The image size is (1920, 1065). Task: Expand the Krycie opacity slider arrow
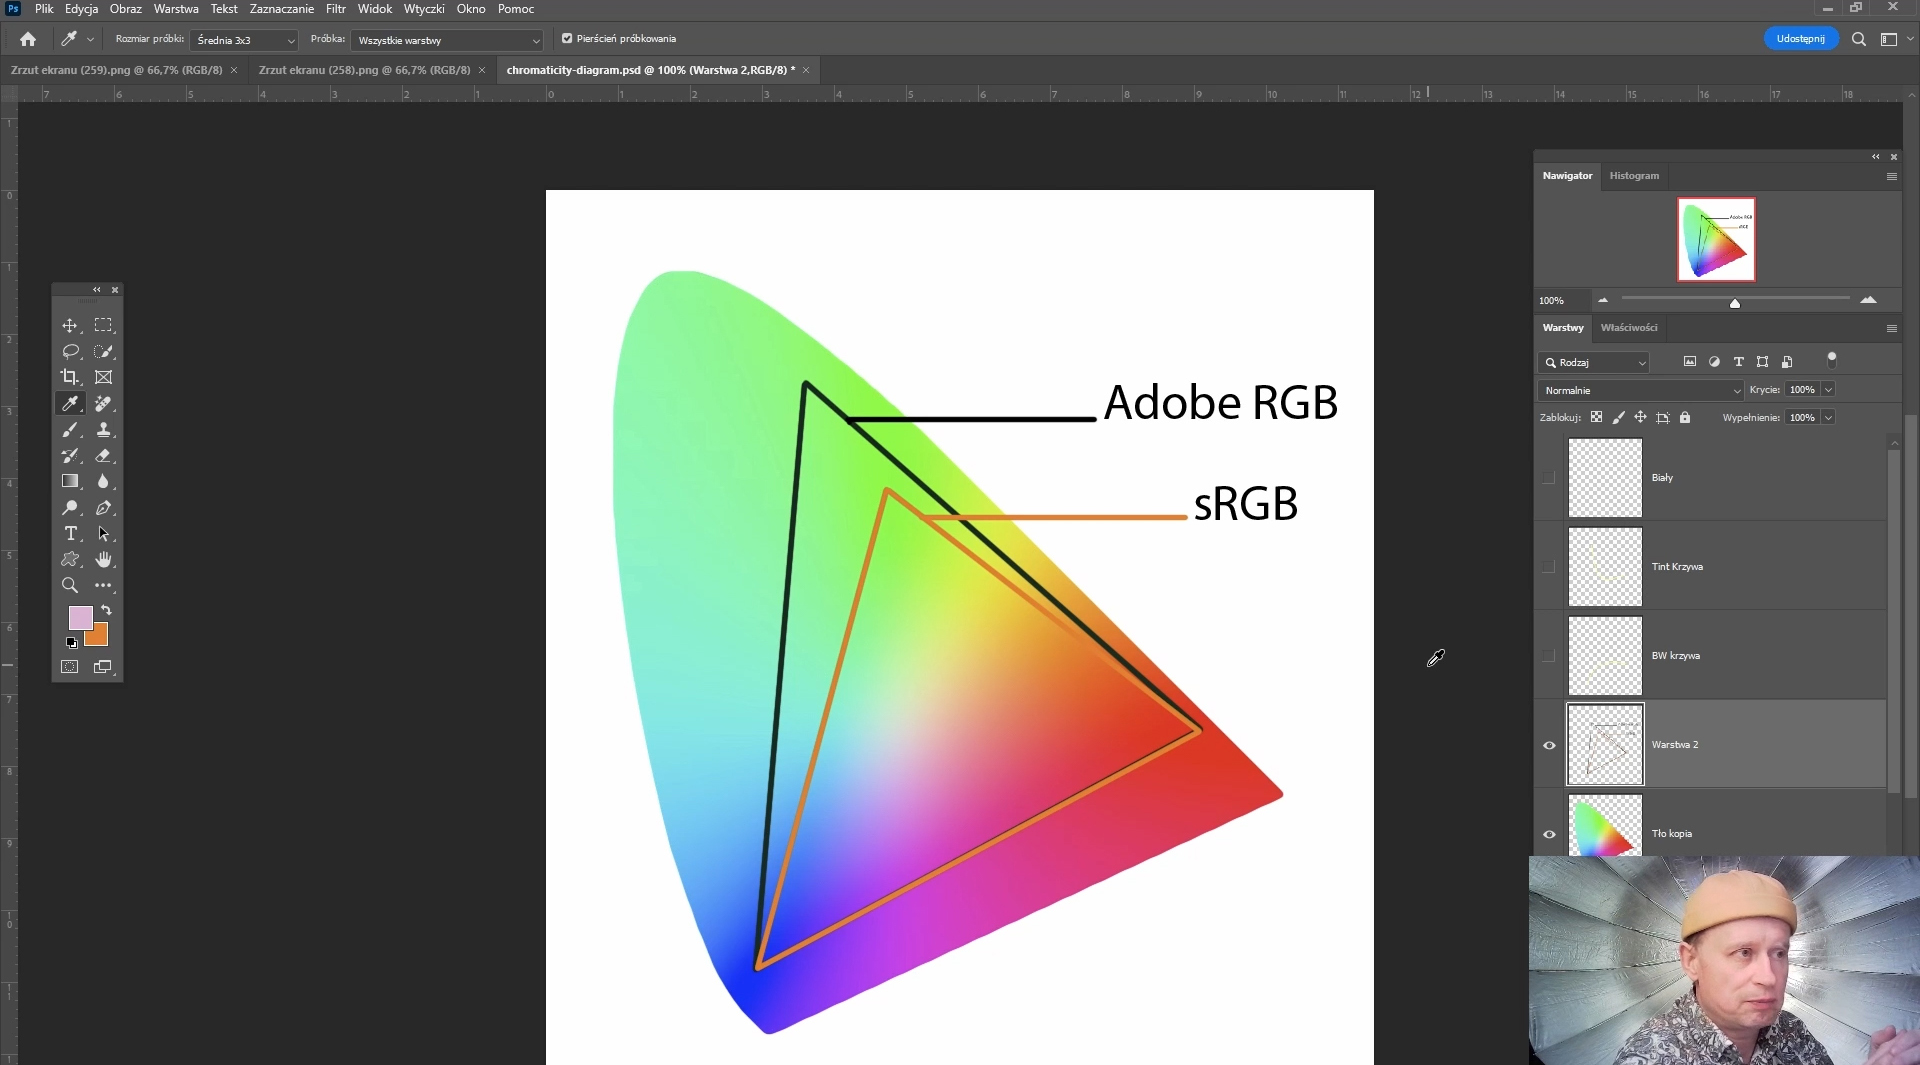pyautogui.click(x=1828, y=390)
